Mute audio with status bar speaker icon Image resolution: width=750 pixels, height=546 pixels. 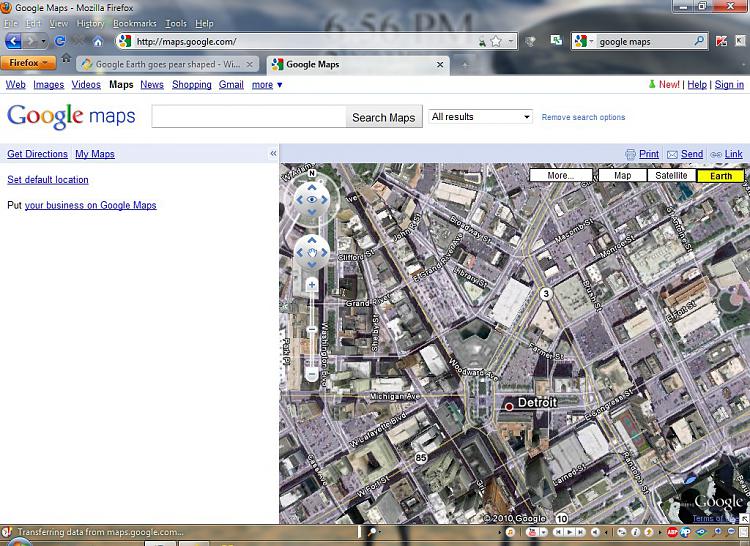click(x=596, y=532)
